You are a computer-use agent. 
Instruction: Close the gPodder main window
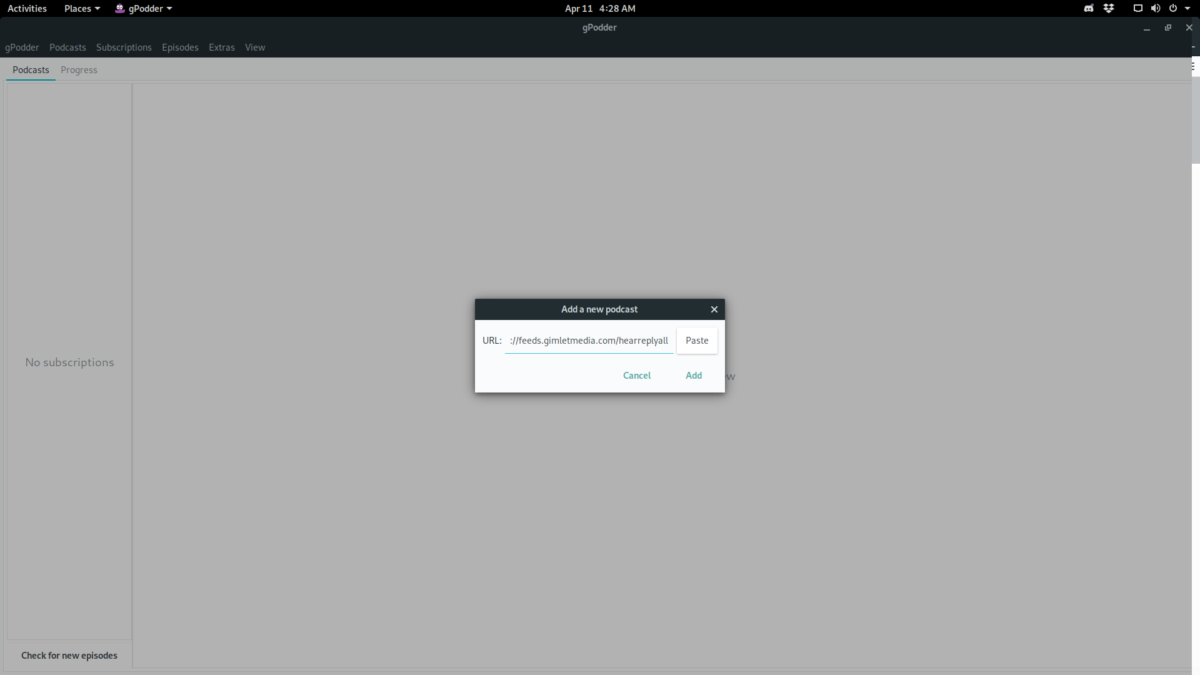point(1188,28)
